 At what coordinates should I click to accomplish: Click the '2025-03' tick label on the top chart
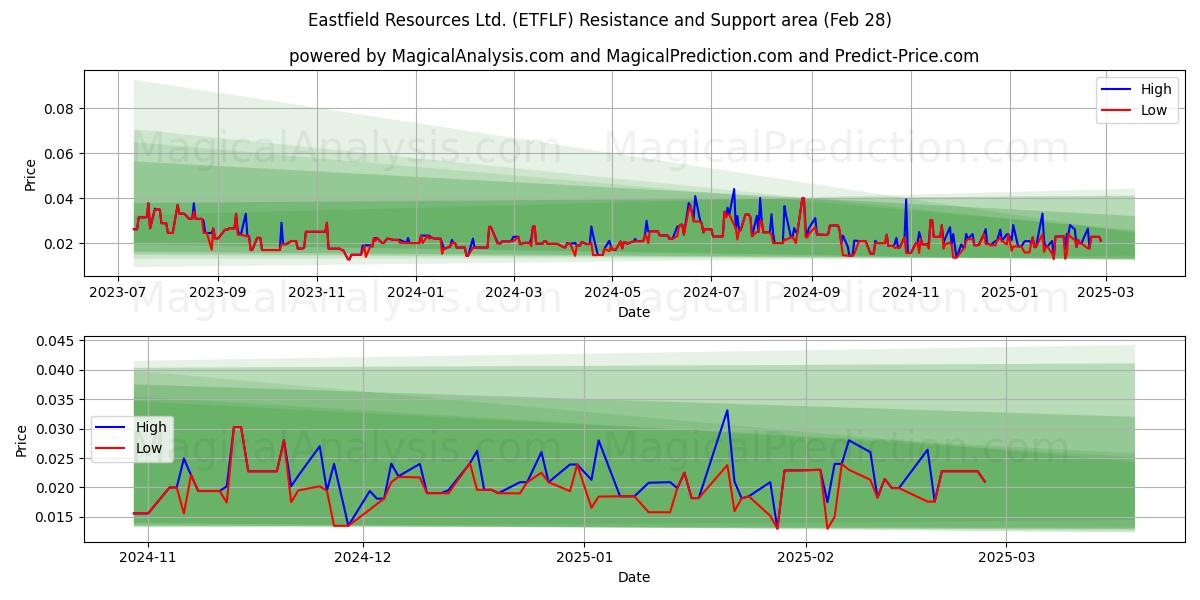1105,292
